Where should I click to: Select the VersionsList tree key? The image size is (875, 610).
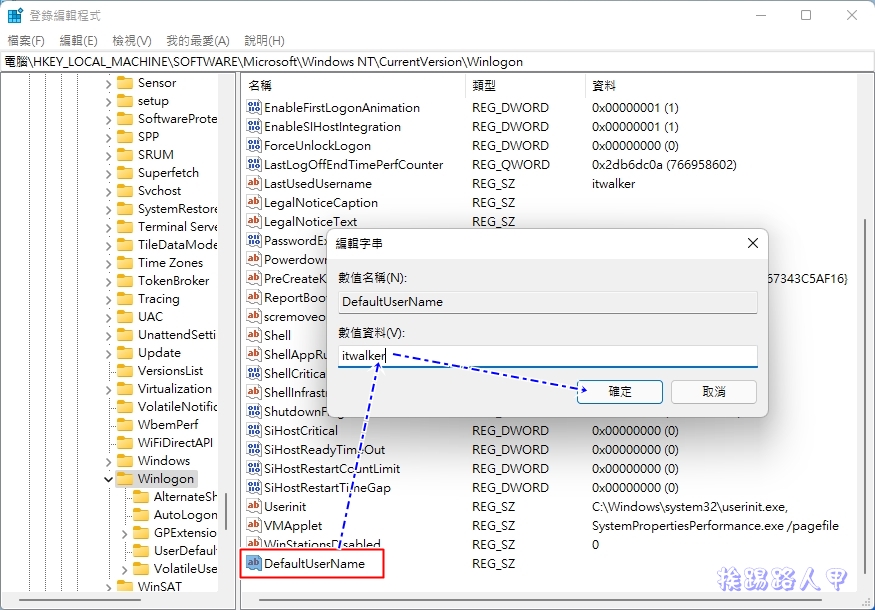point(170,371)
